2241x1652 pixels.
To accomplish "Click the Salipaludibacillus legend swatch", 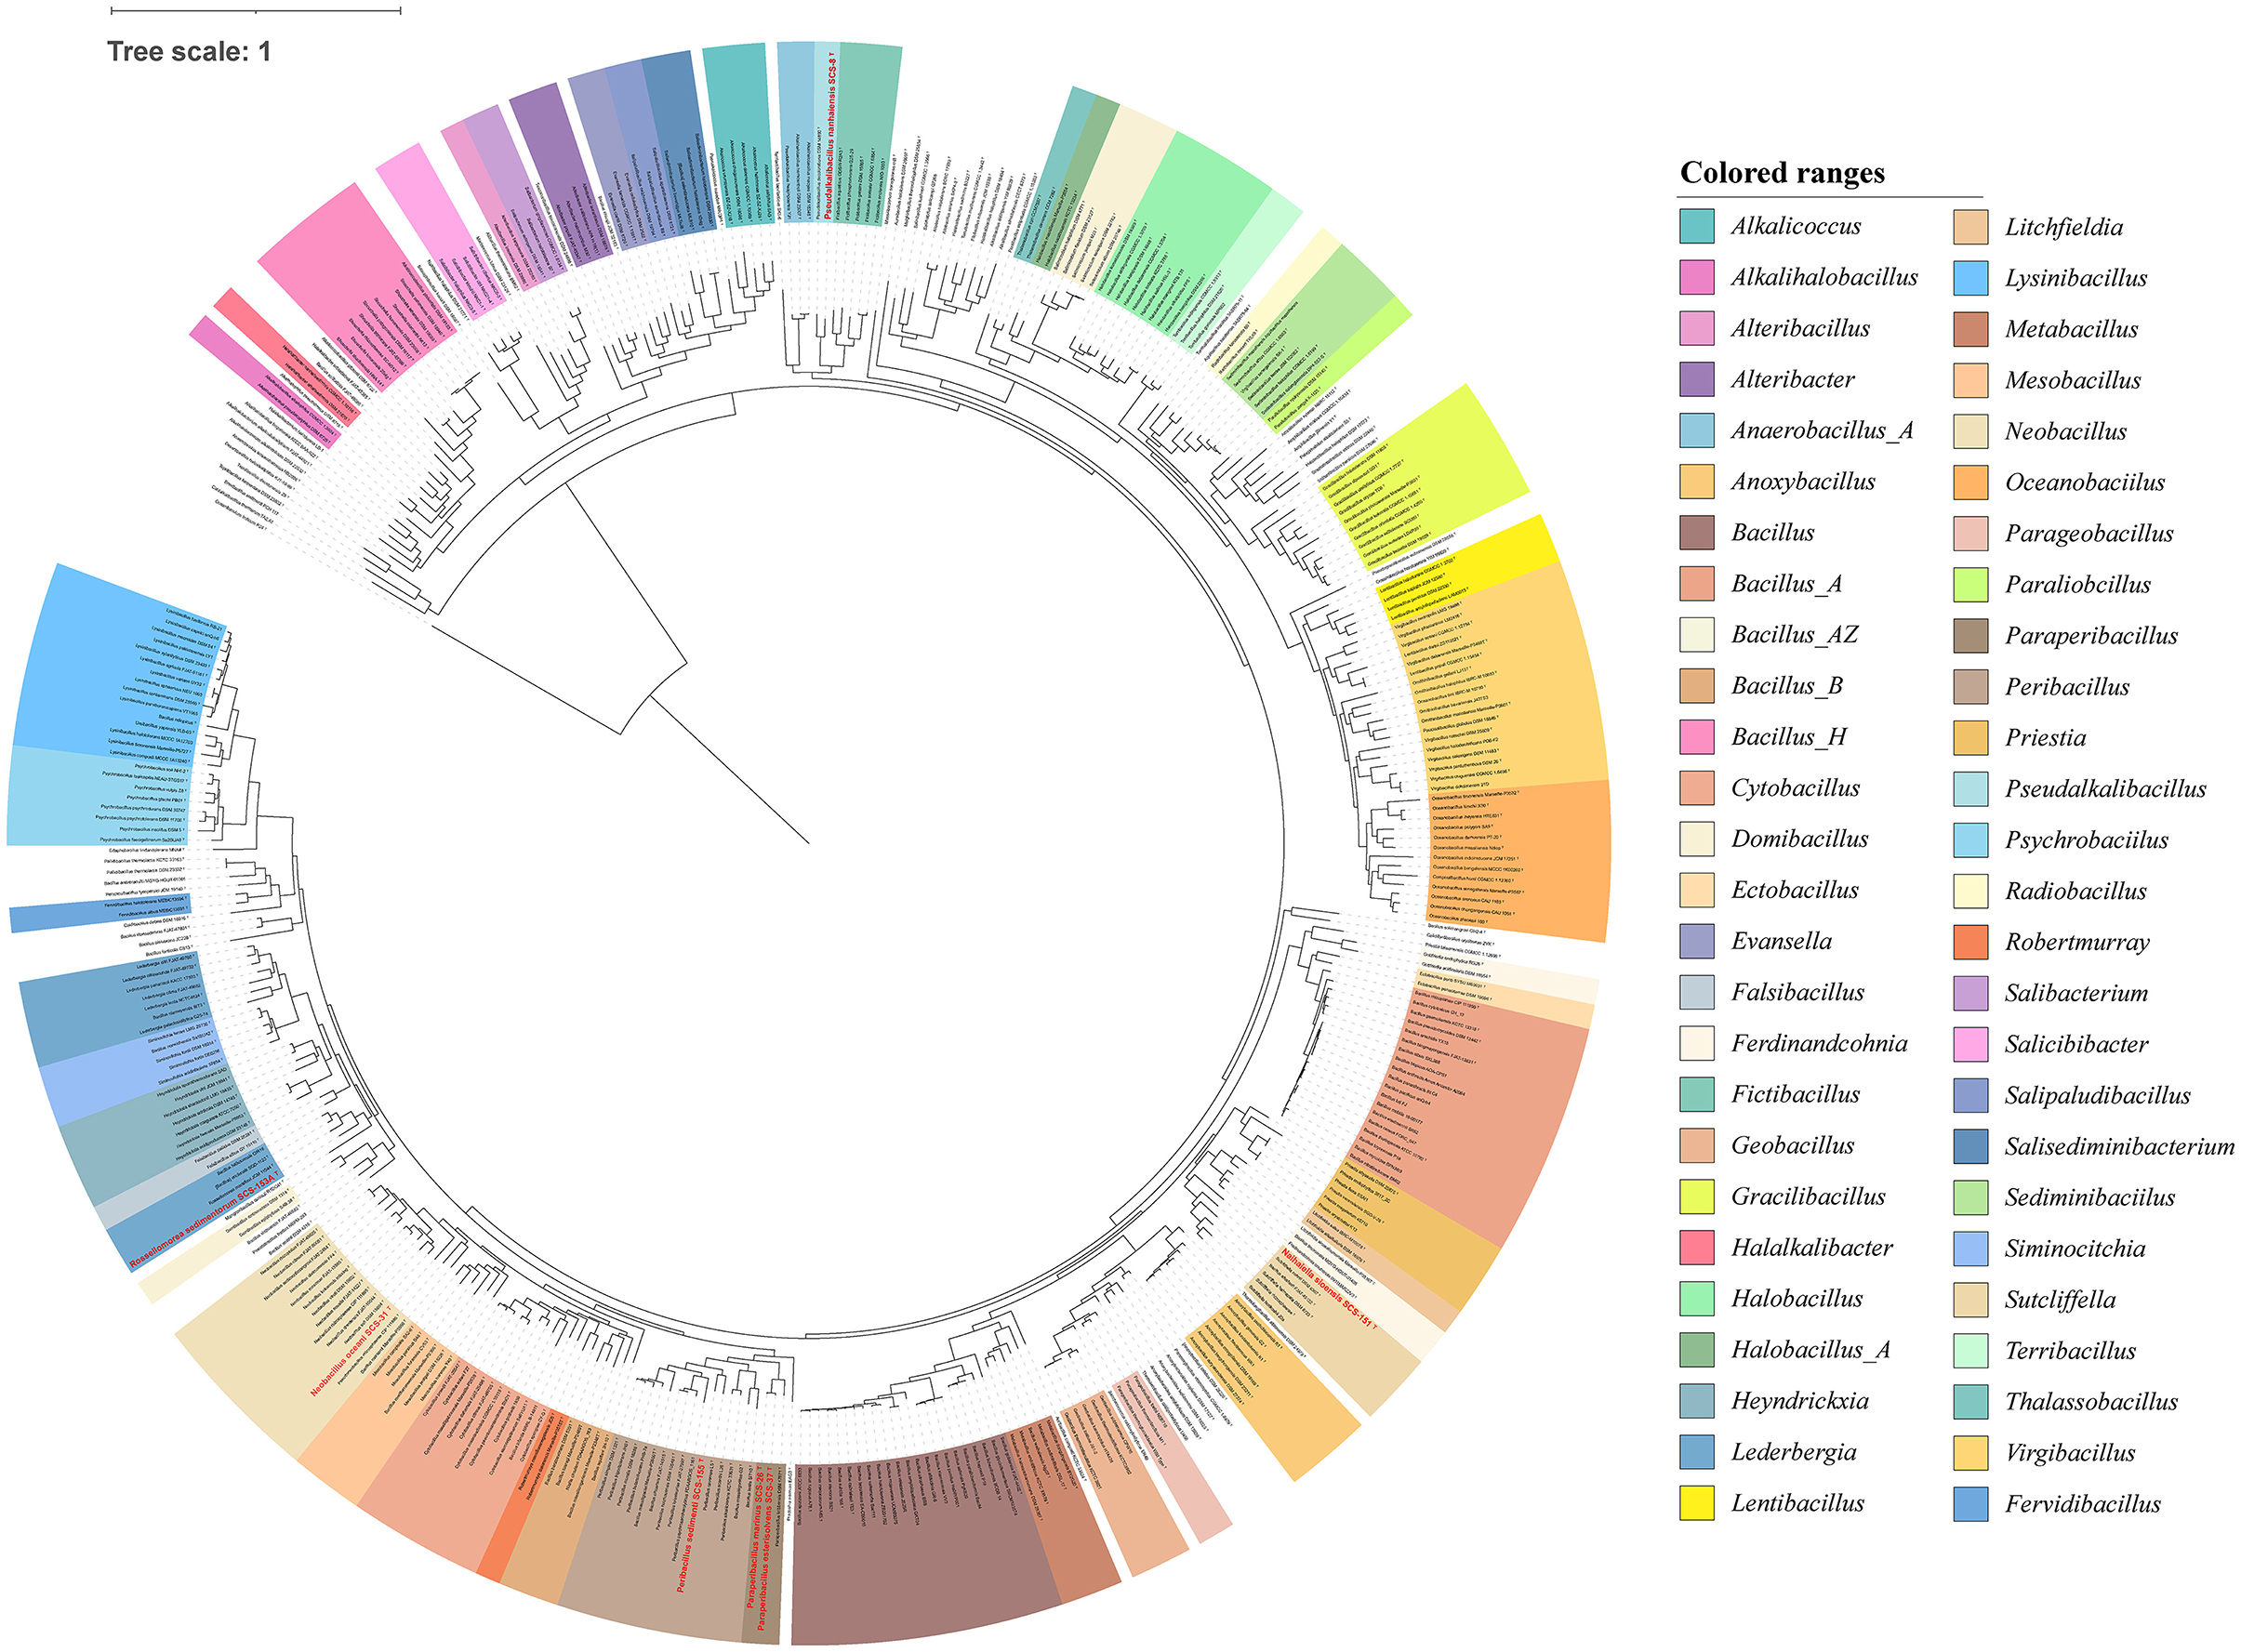I will 1970,1094.
